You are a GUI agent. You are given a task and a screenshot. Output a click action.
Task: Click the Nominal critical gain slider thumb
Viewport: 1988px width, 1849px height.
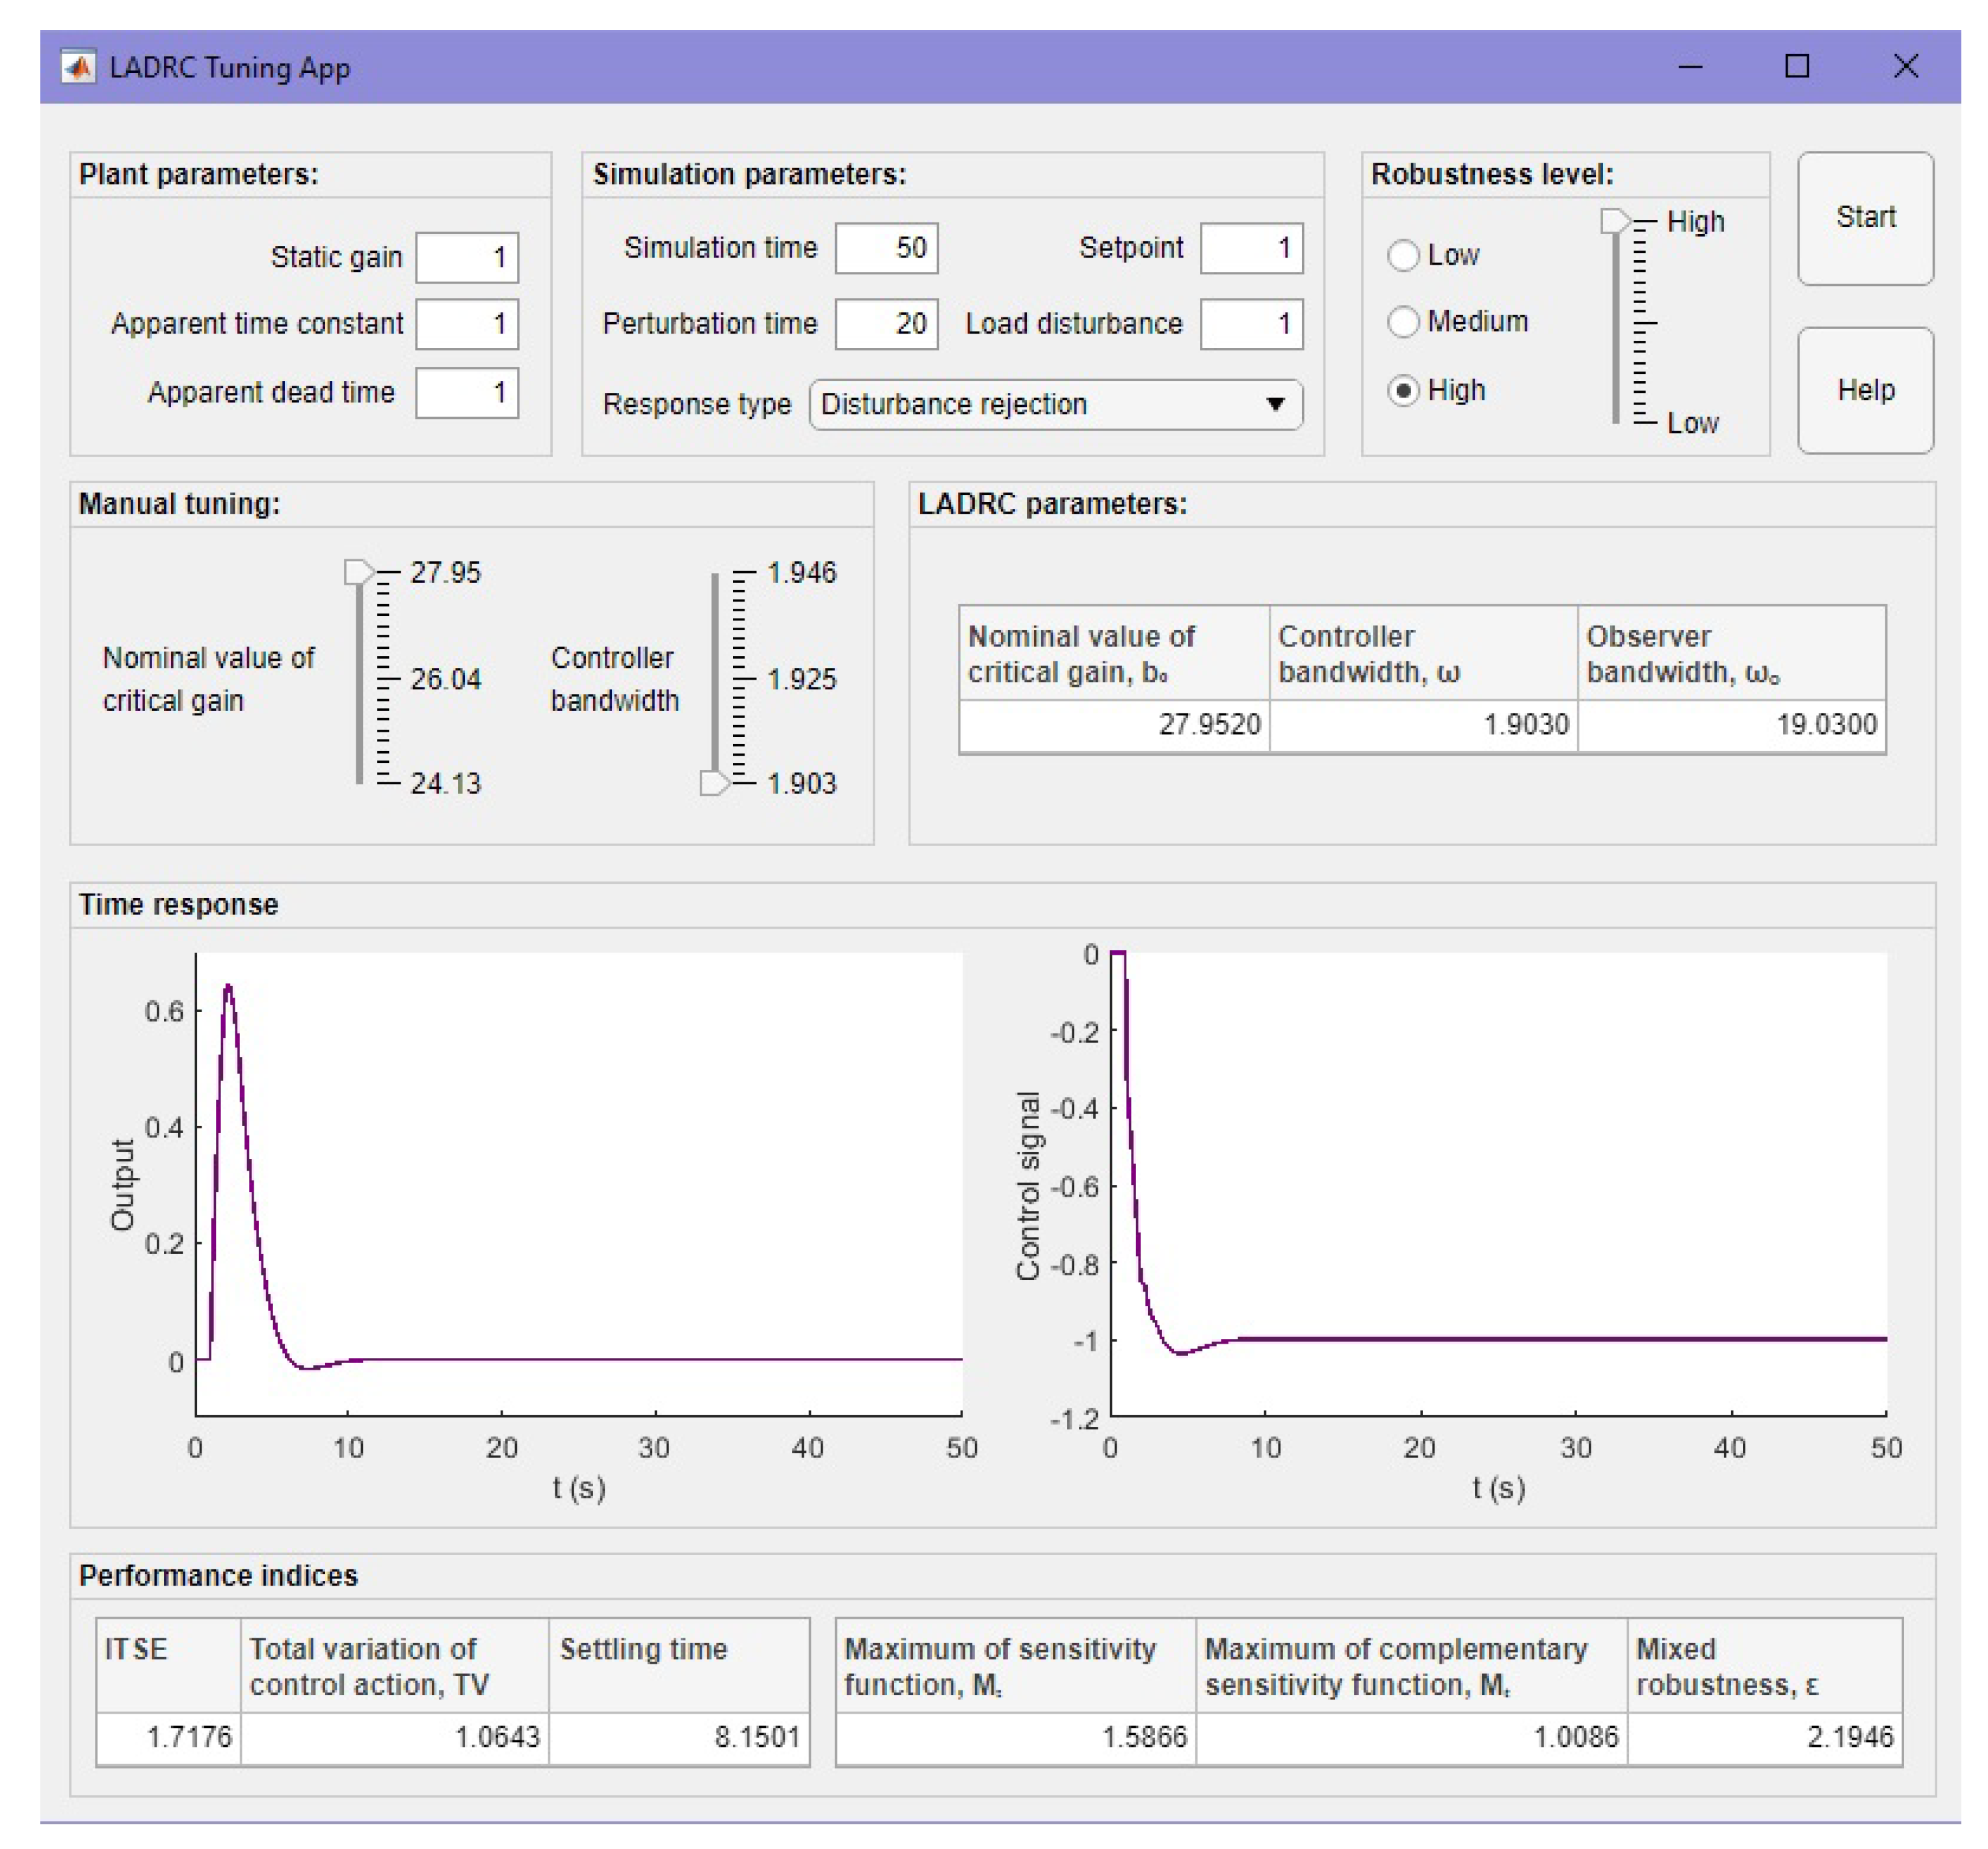click(358, 572)
